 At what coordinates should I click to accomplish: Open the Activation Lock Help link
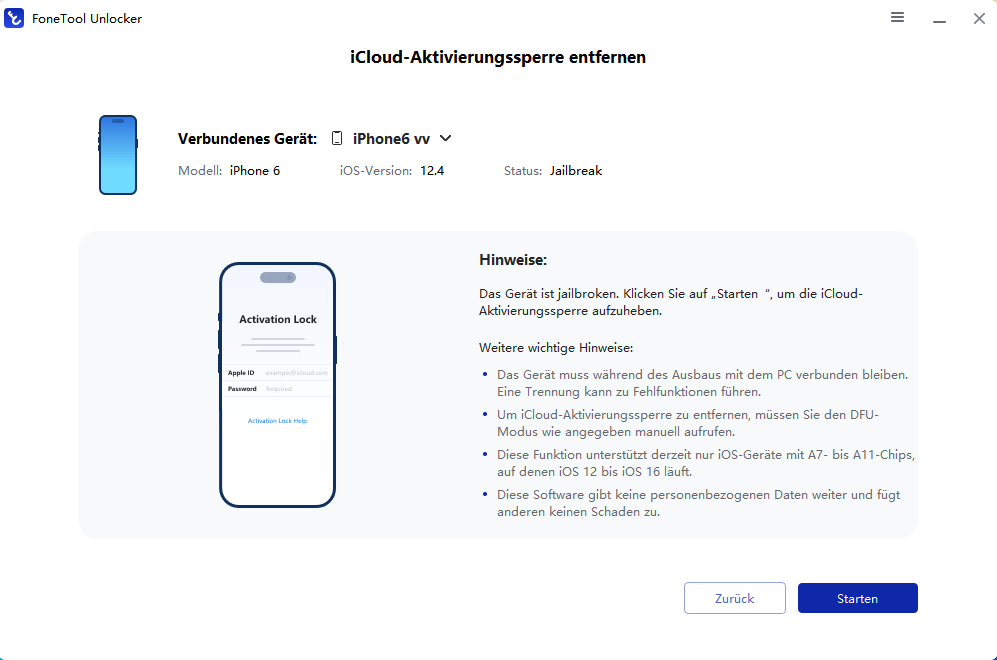coord(277,421)
